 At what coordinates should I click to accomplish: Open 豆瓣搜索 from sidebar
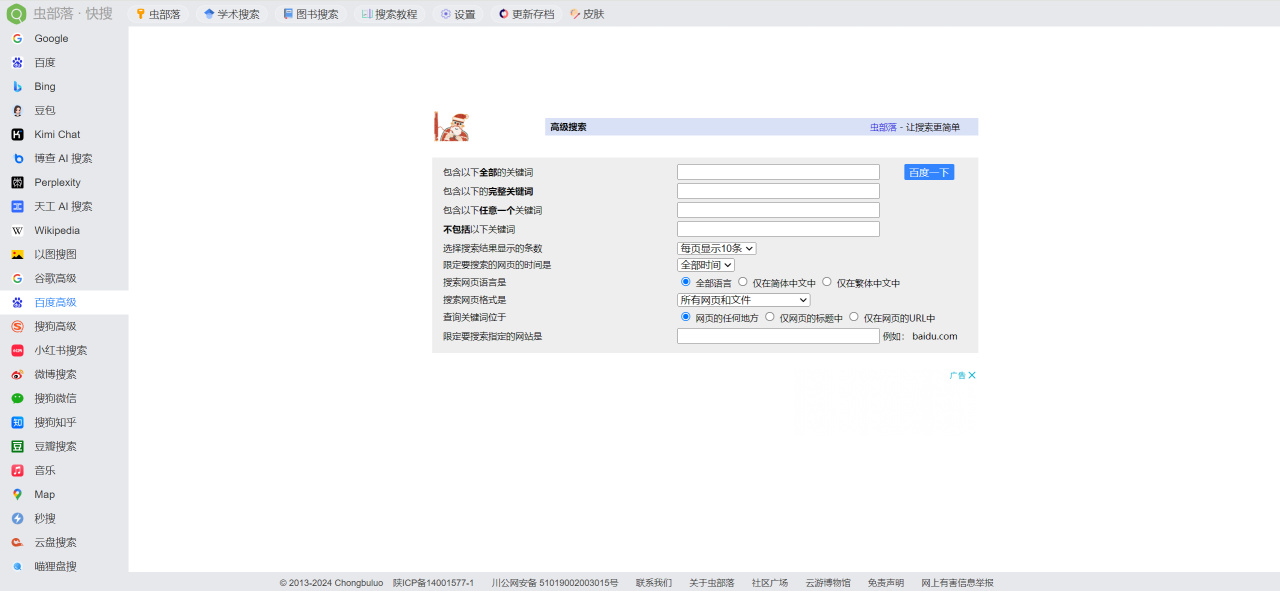pyautogui.click(x=64, y=446)
